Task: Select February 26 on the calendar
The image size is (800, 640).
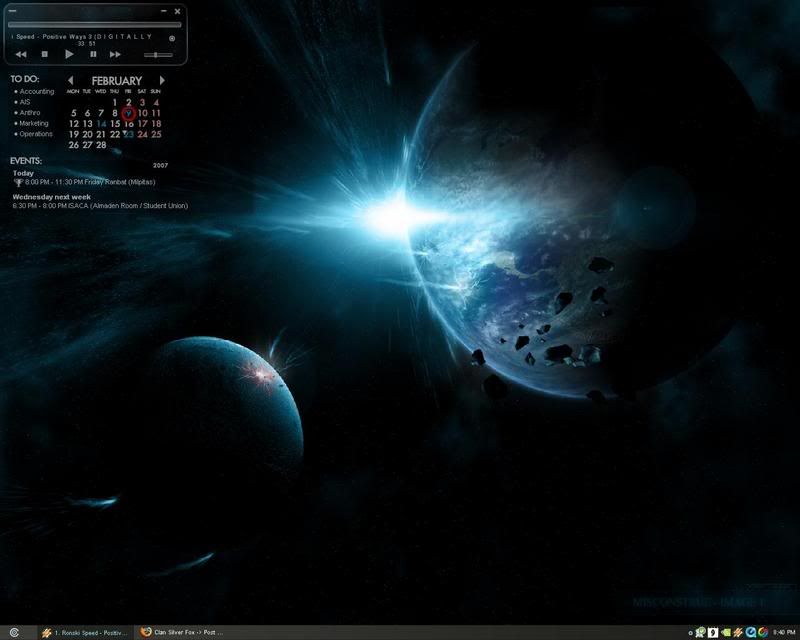Action: point(73,145)
